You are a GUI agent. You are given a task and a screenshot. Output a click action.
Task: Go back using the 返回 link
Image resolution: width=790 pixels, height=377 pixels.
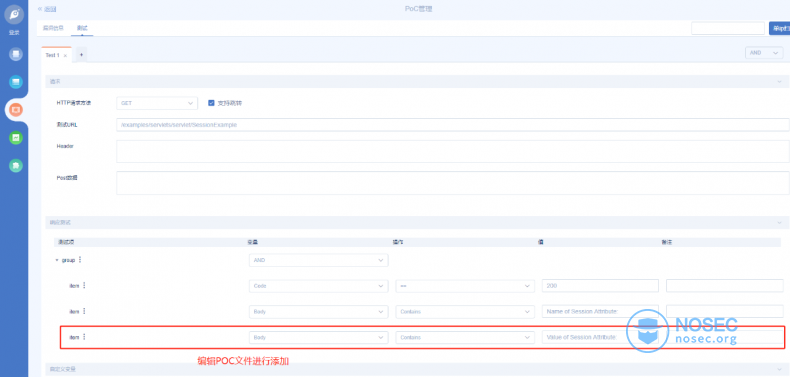tap(48, 9)
